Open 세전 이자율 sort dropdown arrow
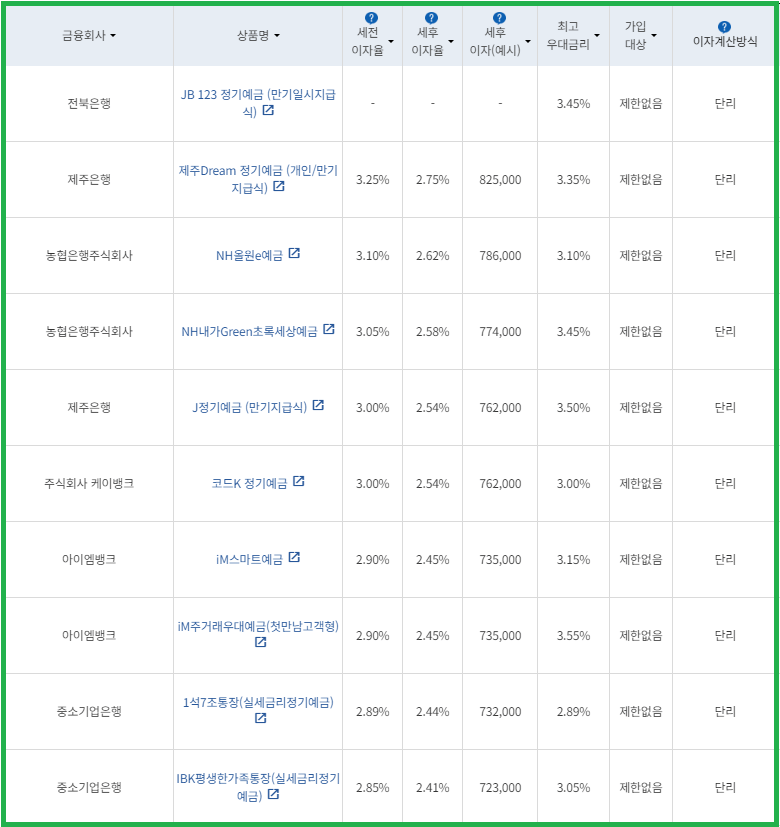Image resolution: width=780 pixels, height=827 pixels. click(391, 41)
